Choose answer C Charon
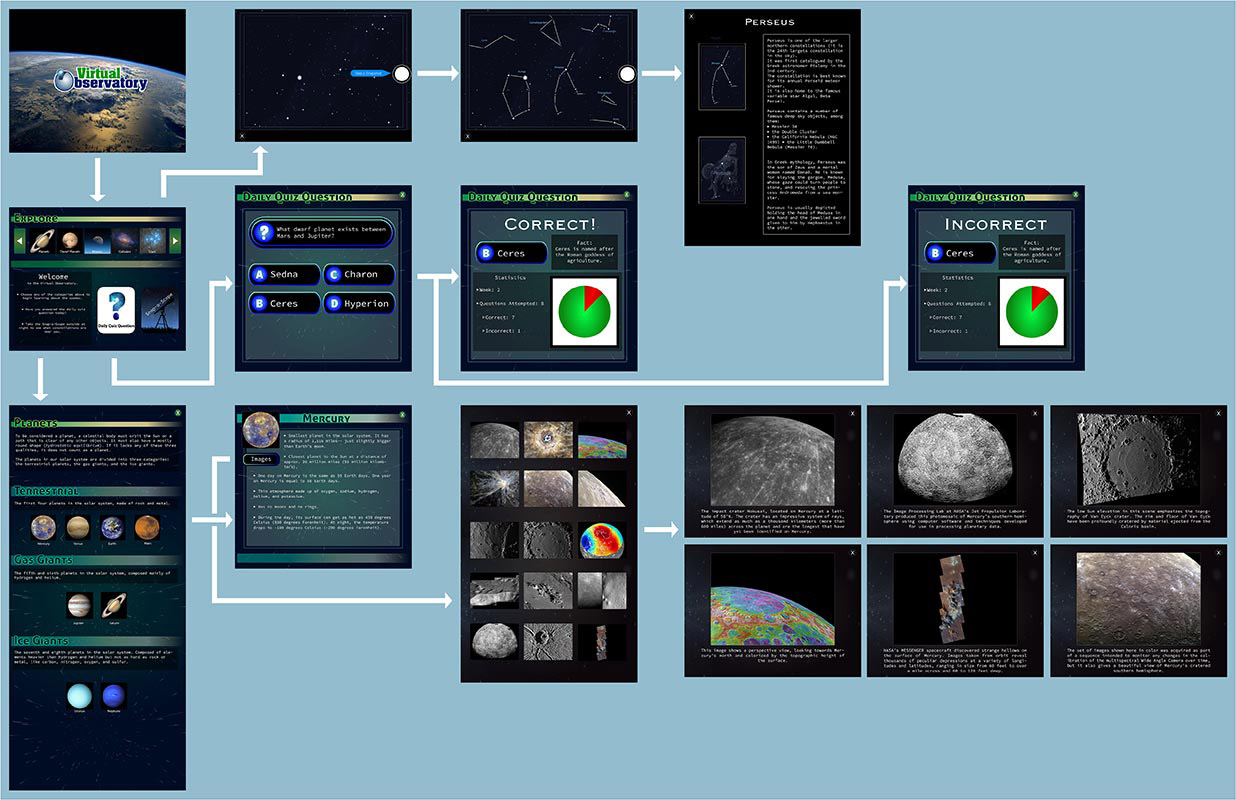The image size is (1236, 800). [358, 274]
